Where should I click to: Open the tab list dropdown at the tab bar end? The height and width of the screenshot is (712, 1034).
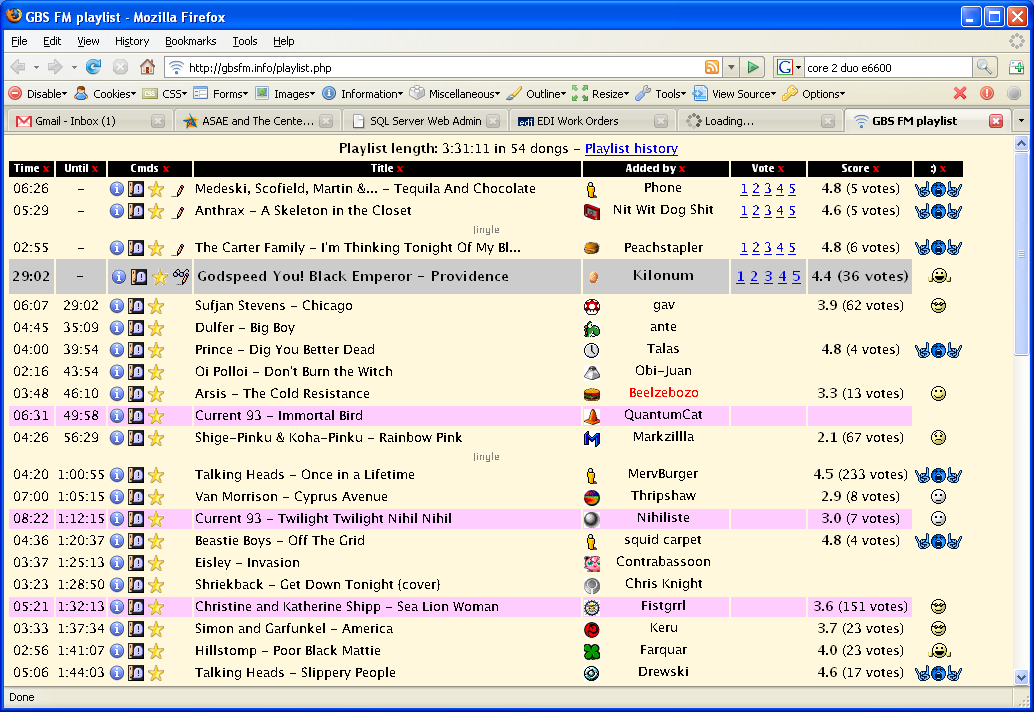pyautogui.click(x=1021, y=121)
